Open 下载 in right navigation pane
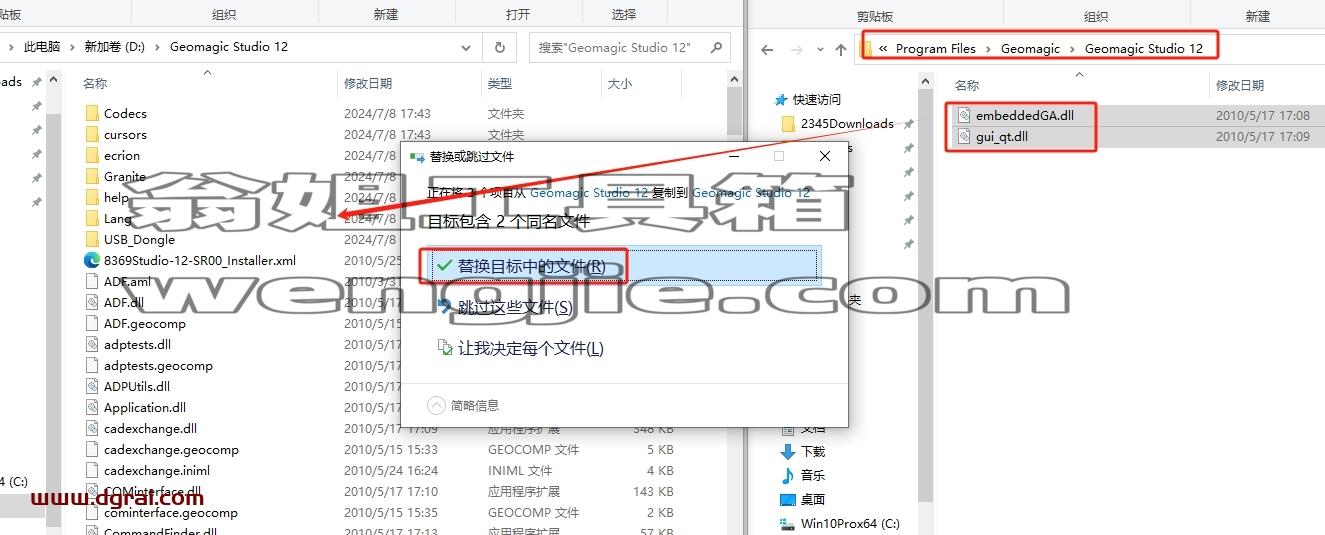 tap(813, 451)
